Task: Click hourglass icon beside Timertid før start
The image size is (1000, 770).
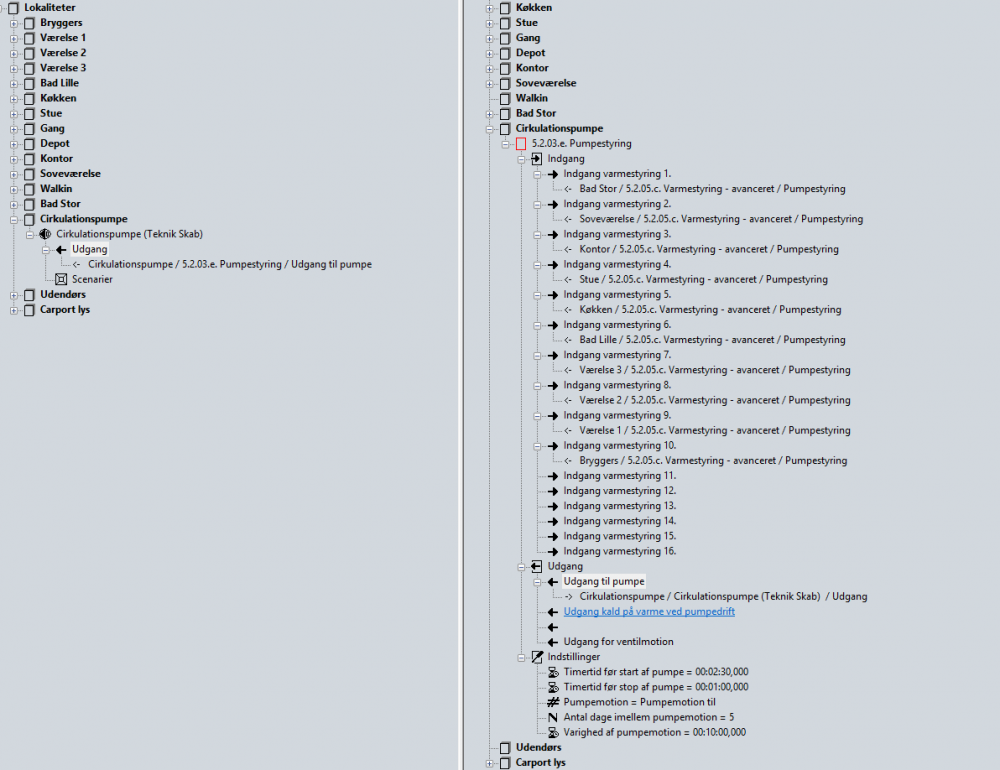Action: [553, 672]
